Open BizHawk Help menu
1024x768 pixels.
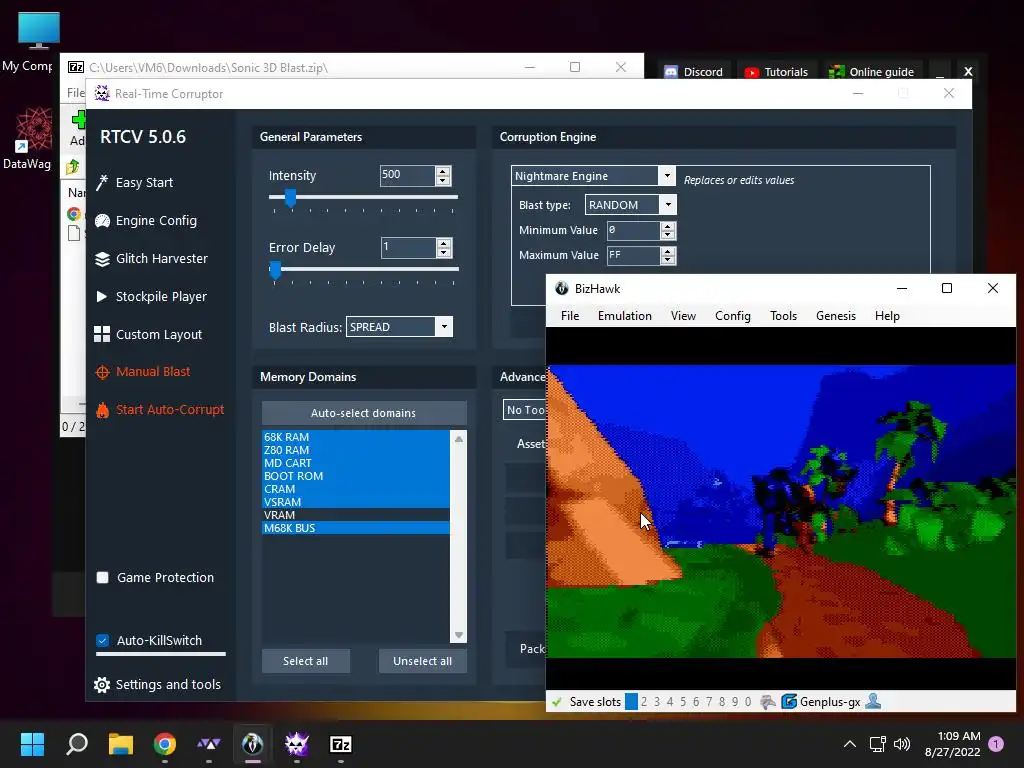887,316
